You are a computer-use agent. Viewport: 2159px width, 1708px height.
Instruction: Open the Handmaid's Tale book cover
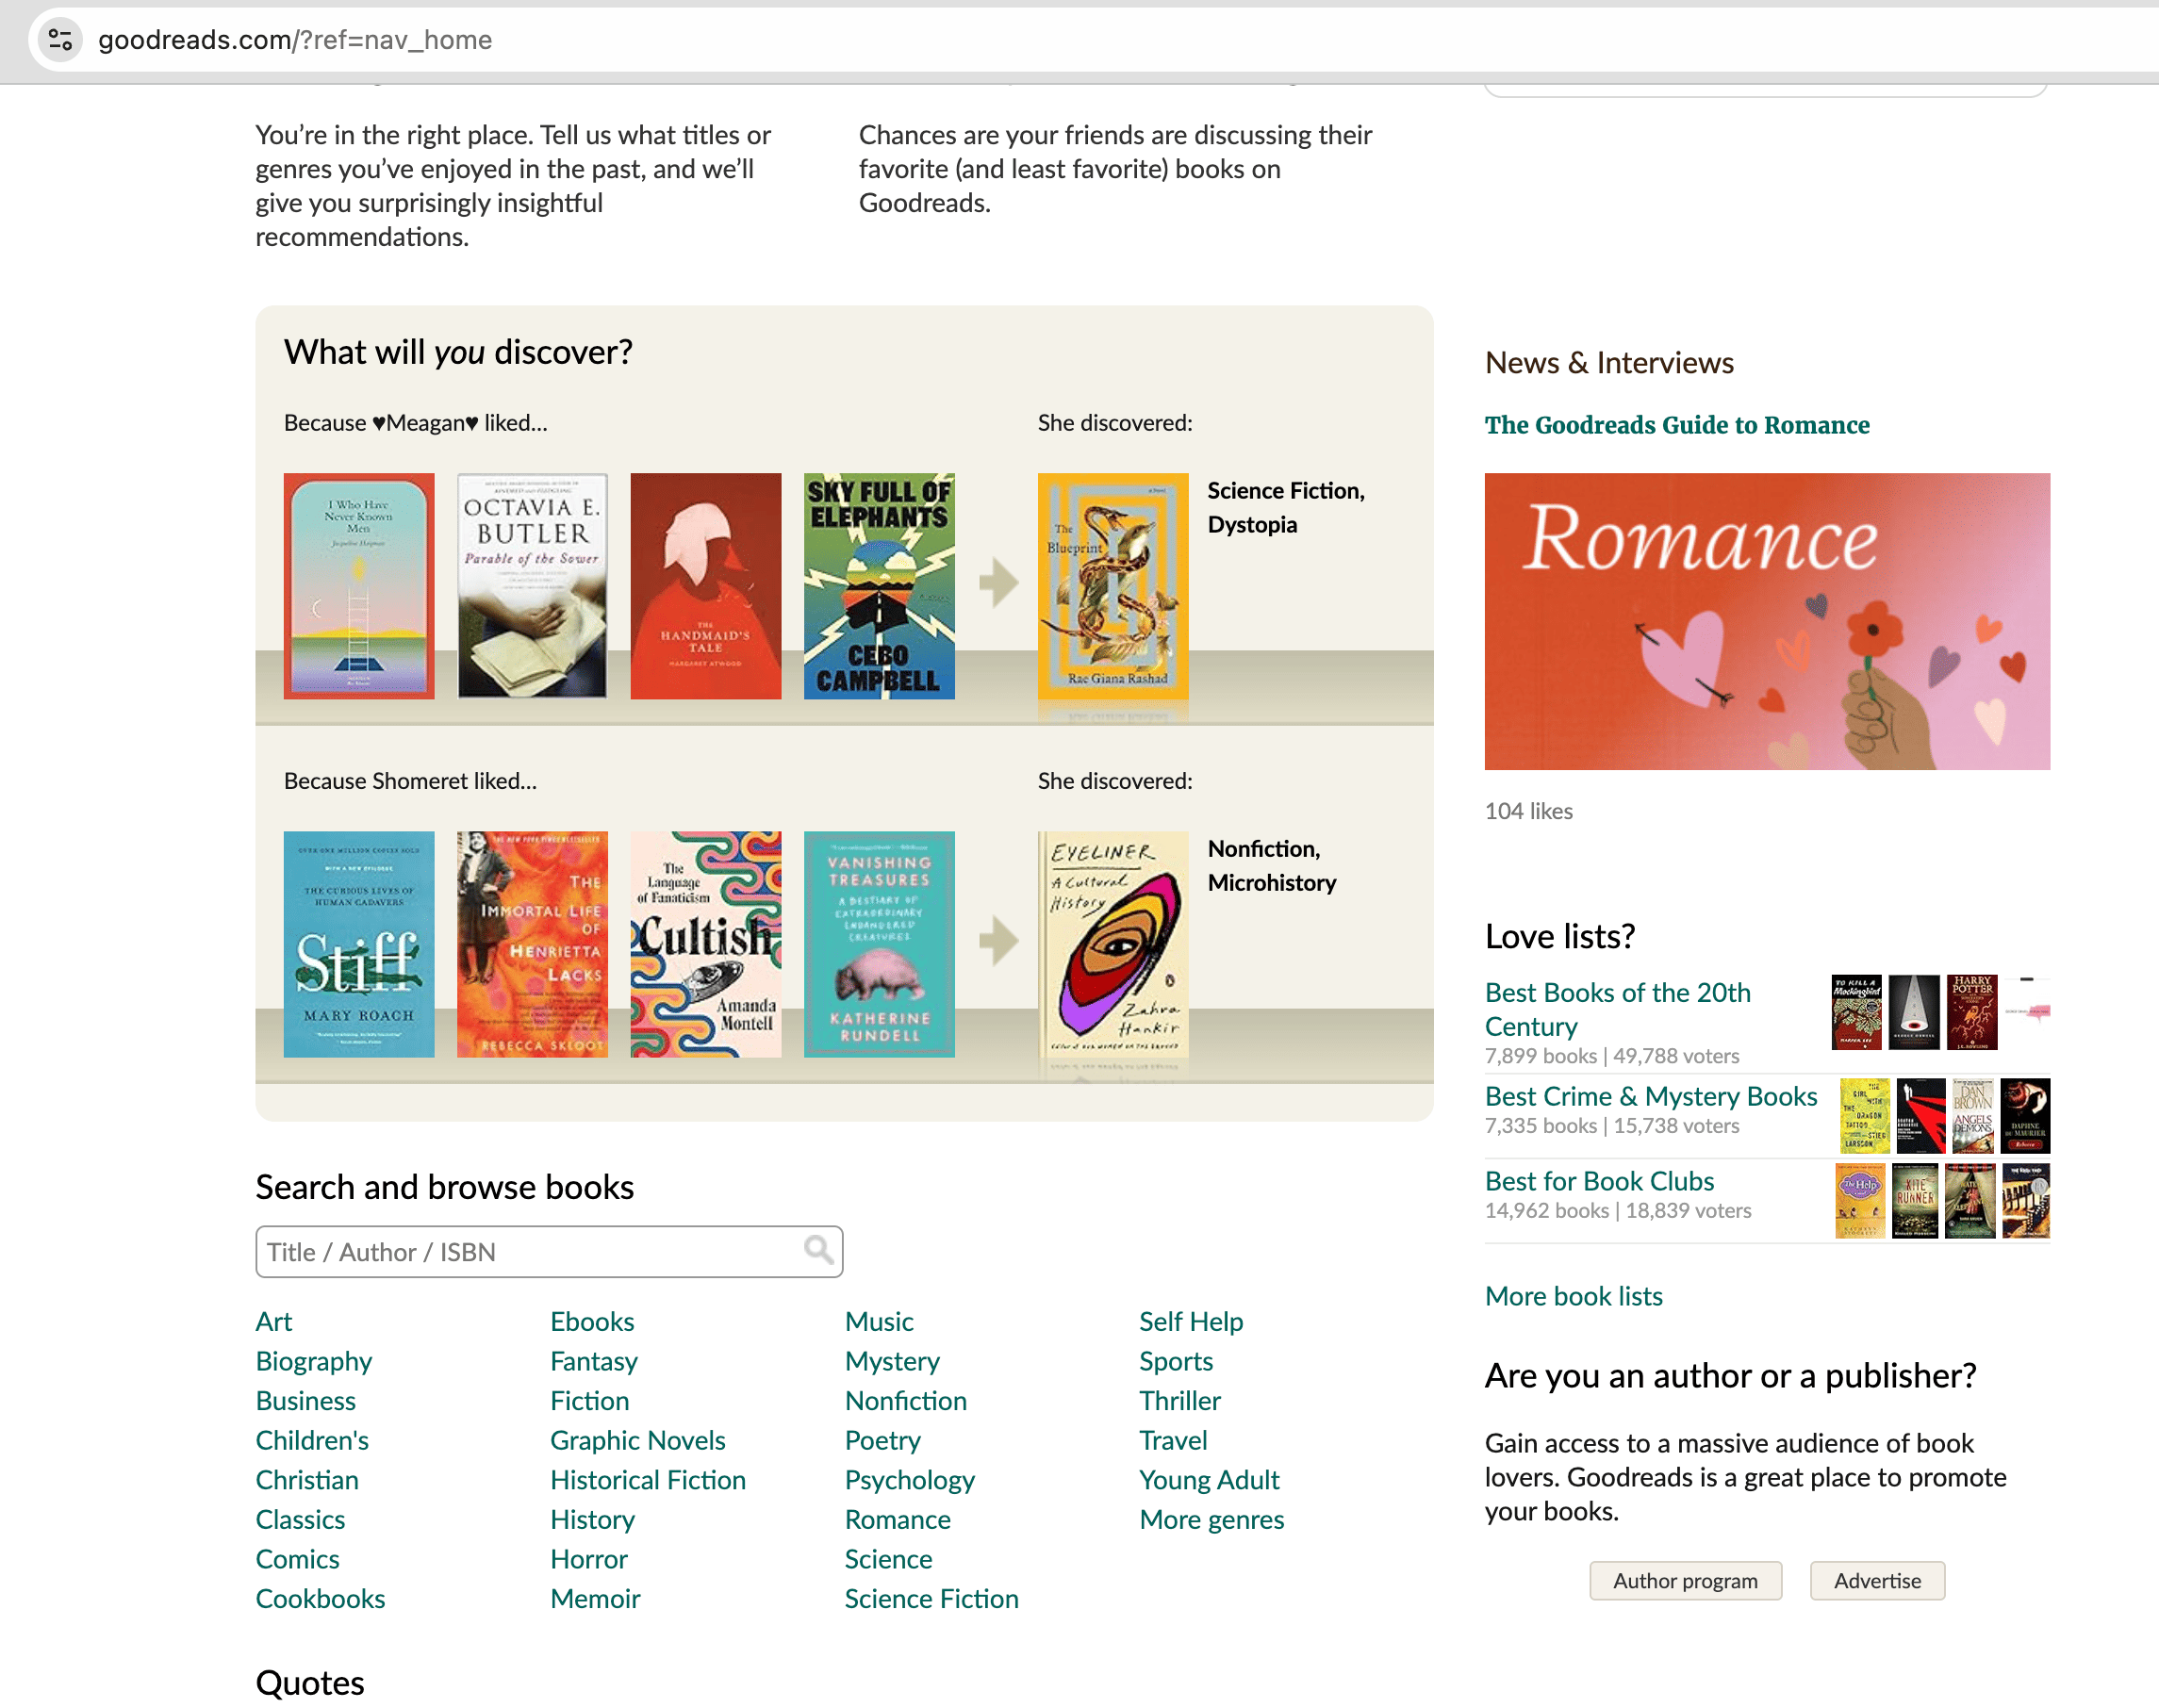point(705,586)
